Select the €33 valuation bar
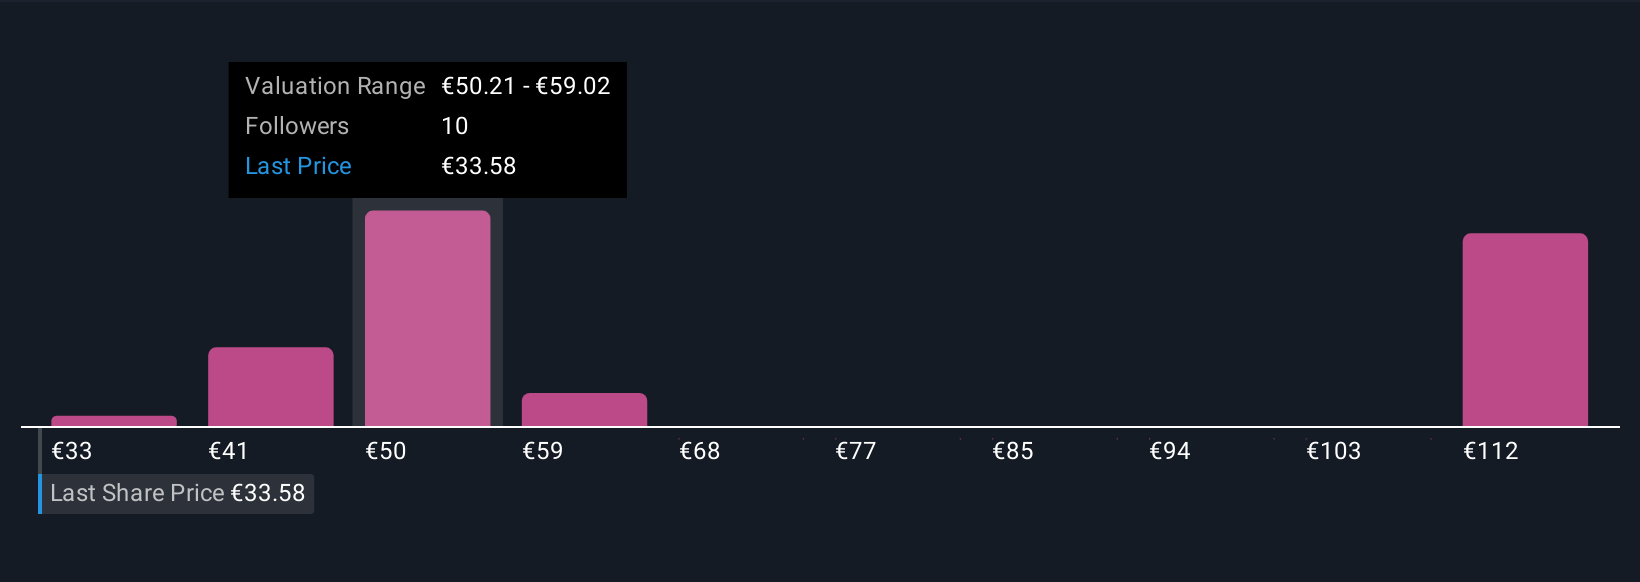The height and width of the screenshot is (582, 1640). click(114, 421)
